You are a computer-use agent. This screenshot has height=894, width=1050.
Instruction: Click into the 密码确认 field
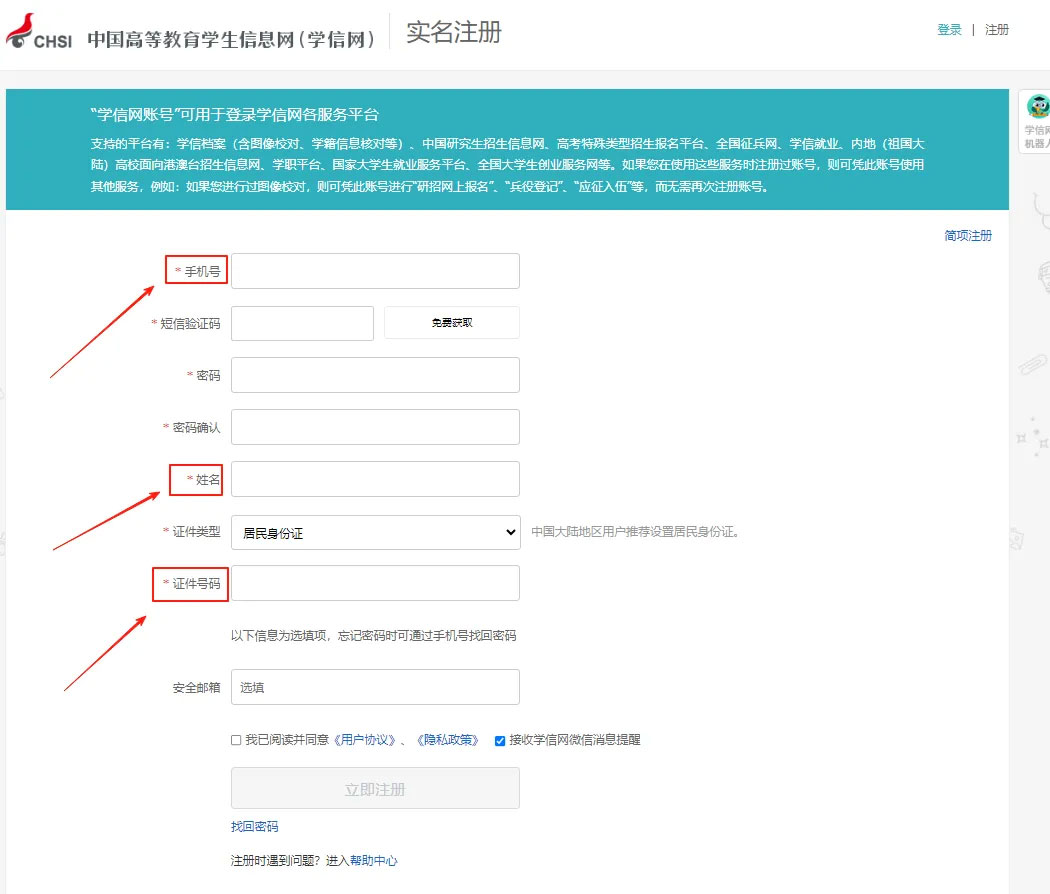pyautogui.click(x=375, y=427)
